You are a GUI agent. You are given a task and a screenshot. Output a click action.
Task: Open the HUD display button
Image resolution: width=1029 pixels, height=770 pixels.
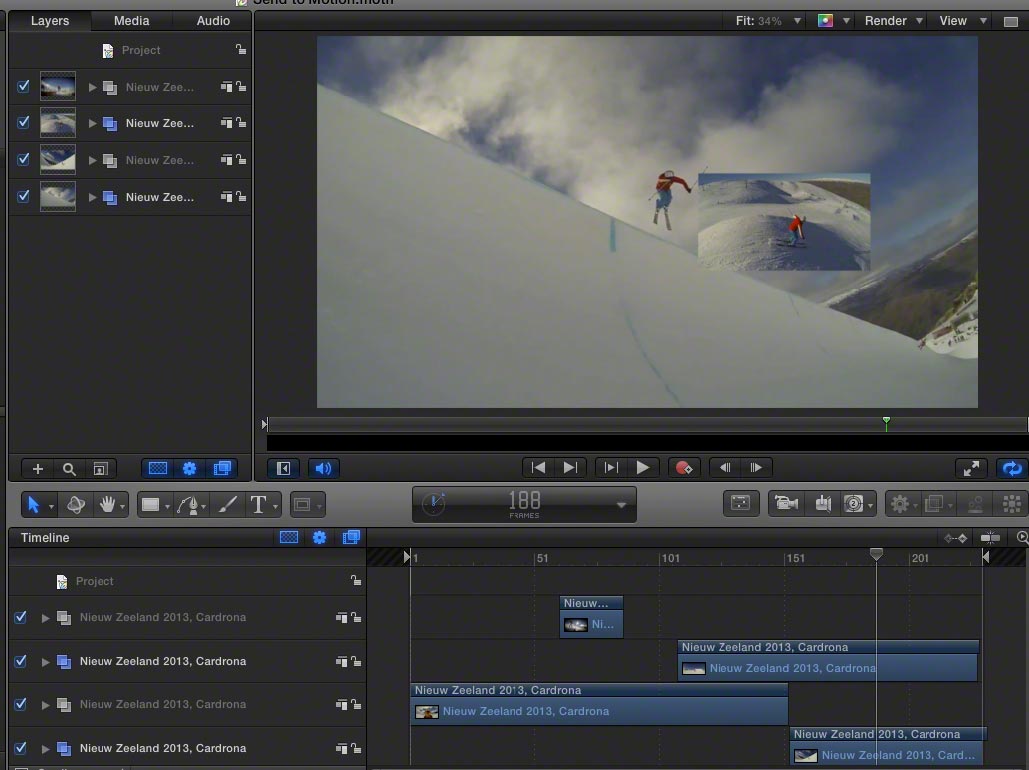740,503
